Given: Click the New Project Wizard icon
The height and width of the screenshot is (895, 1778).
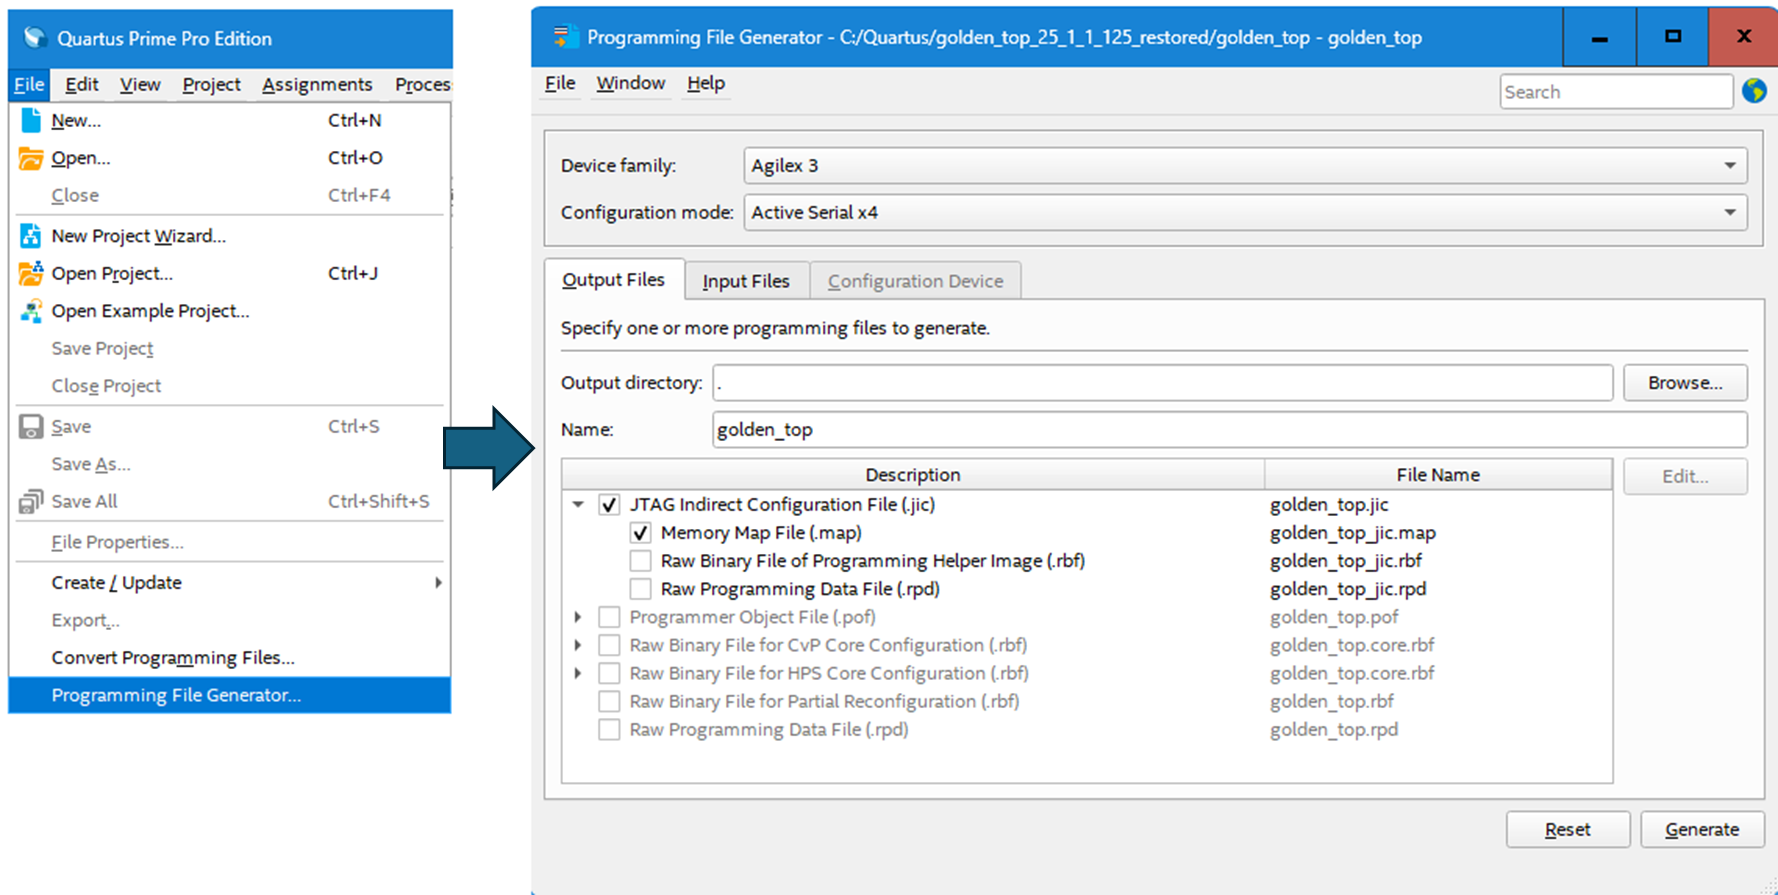Looking at the screenshot, I should pyautogui.click(x=31, y=236).
